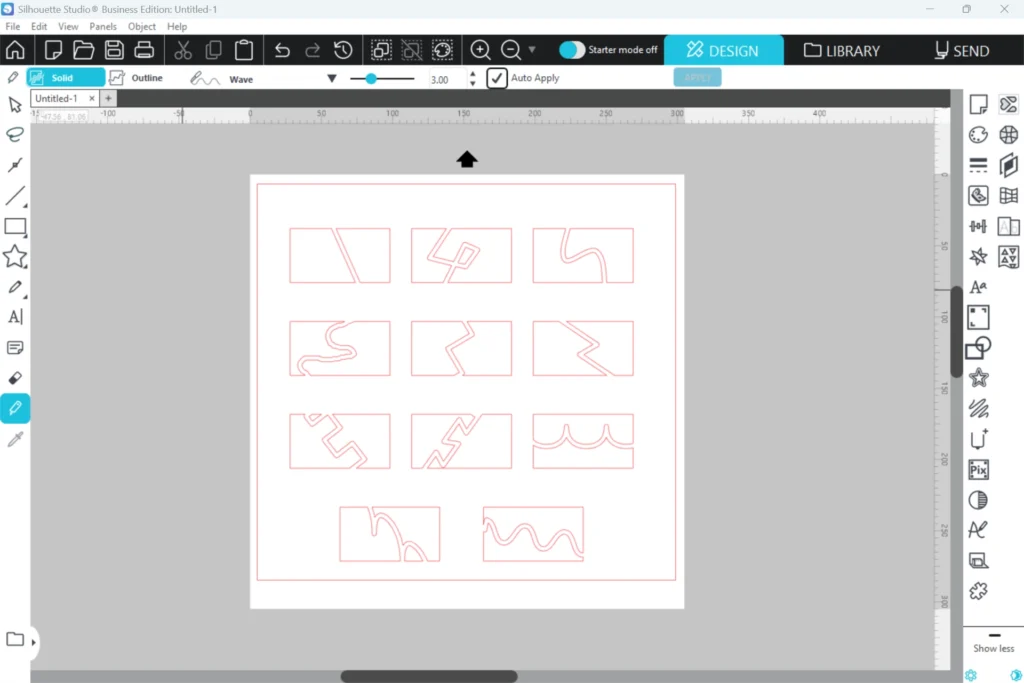Click the Cut scissors icon
This screenshot has height=683, width=1024.
click(x=183, y=50)
